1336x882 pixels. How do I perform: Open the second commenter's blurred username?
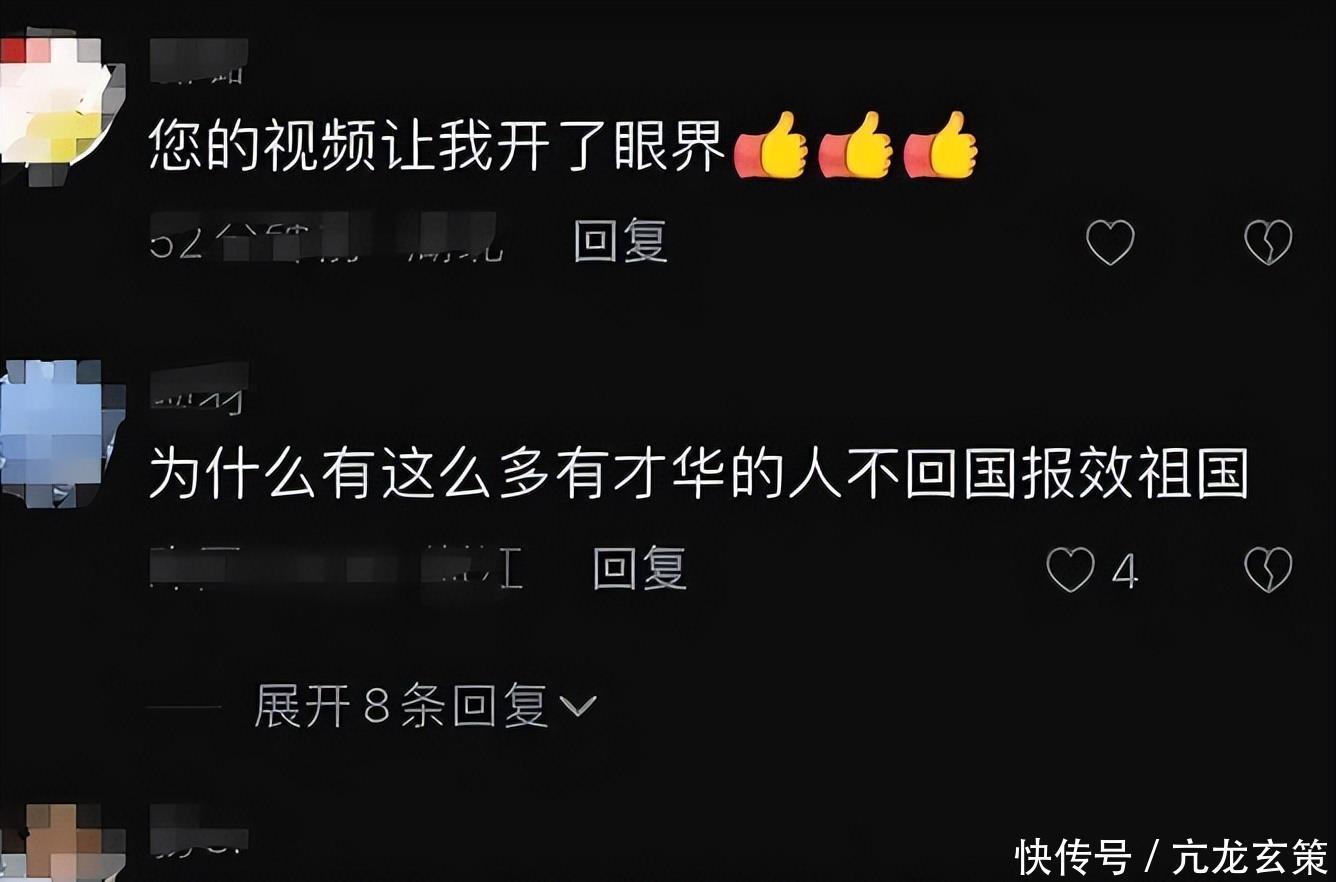(x=198, y=386)
